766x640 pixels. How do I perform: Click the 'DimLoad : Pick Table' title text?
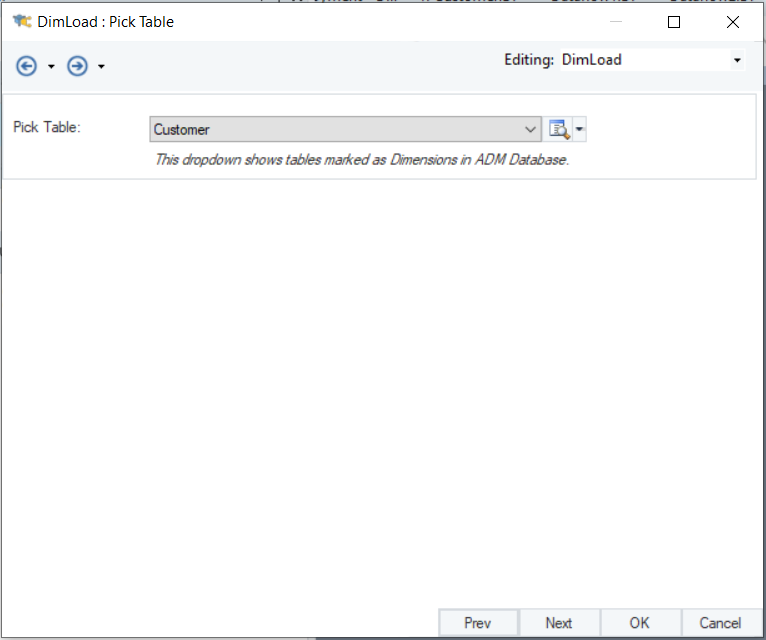[x=105, y=21]
